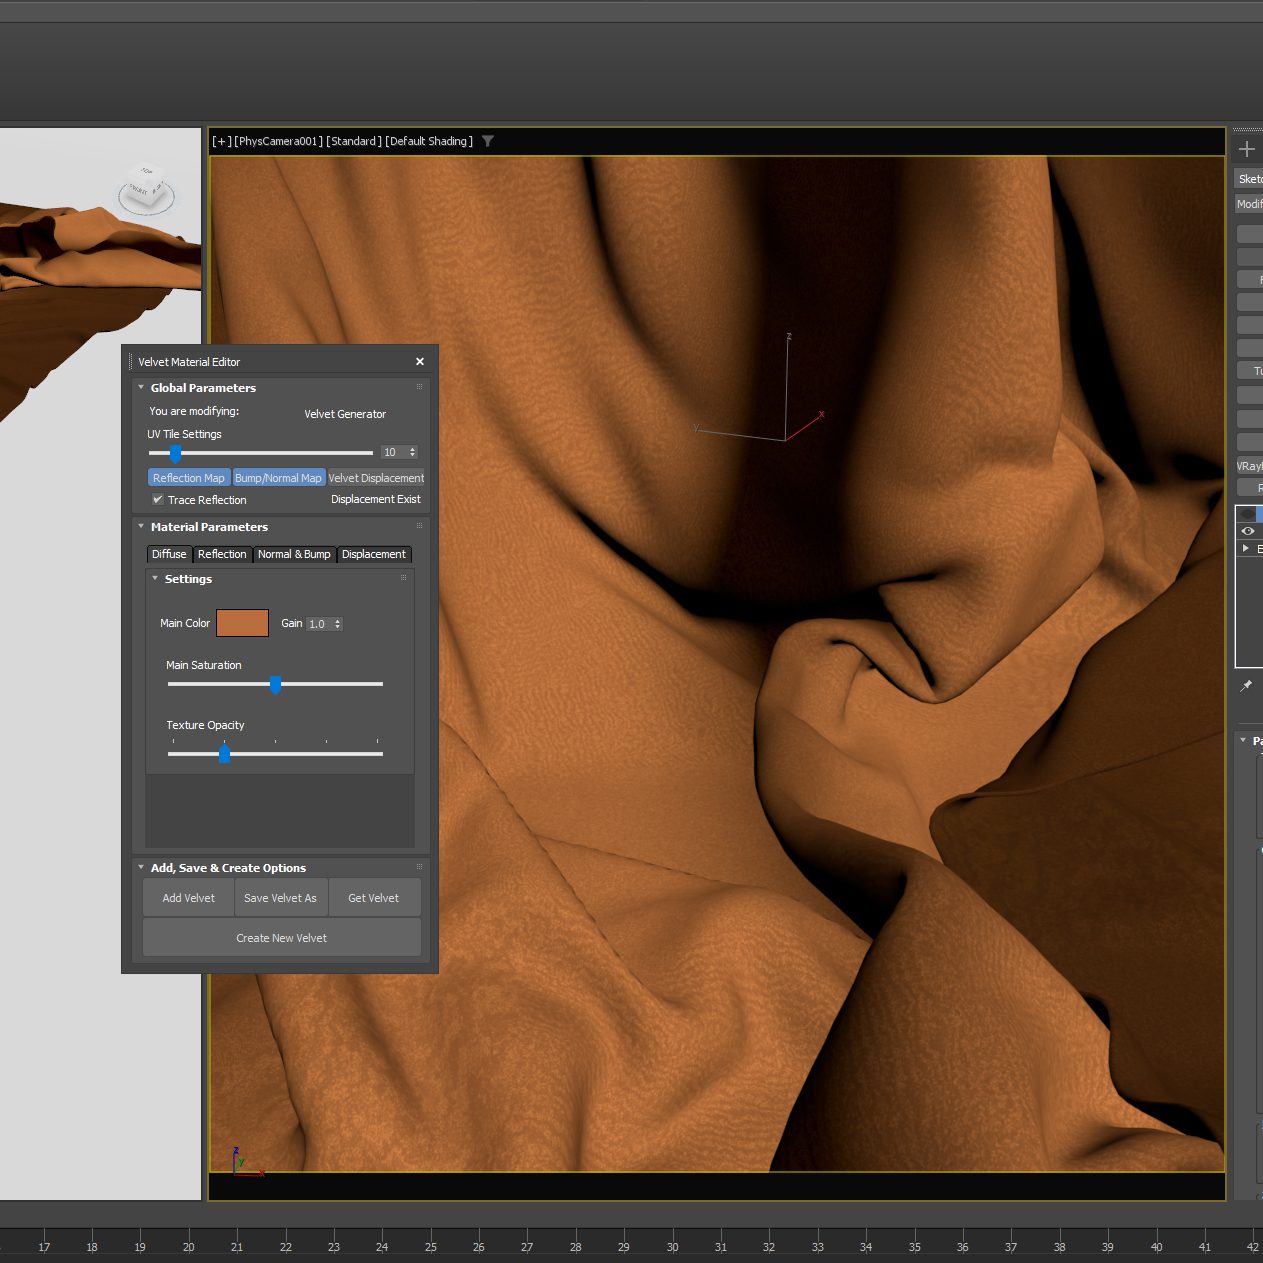1263x1263 pixels.
Task: Open the viewport [+] general menu
Action: pyautogui.click(x=222, y=141)
